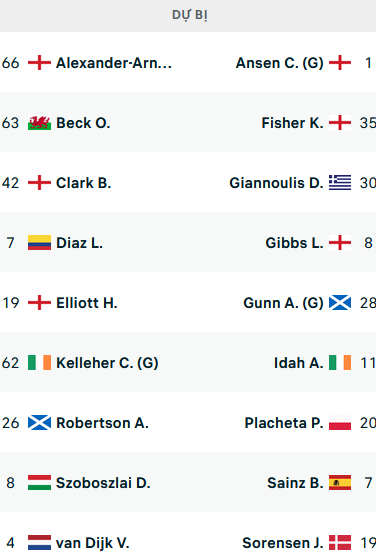This screenshot has width=376, height=558.
Task: Click the Scotland flag next to Robertson A.
Action: click(39, 423)
